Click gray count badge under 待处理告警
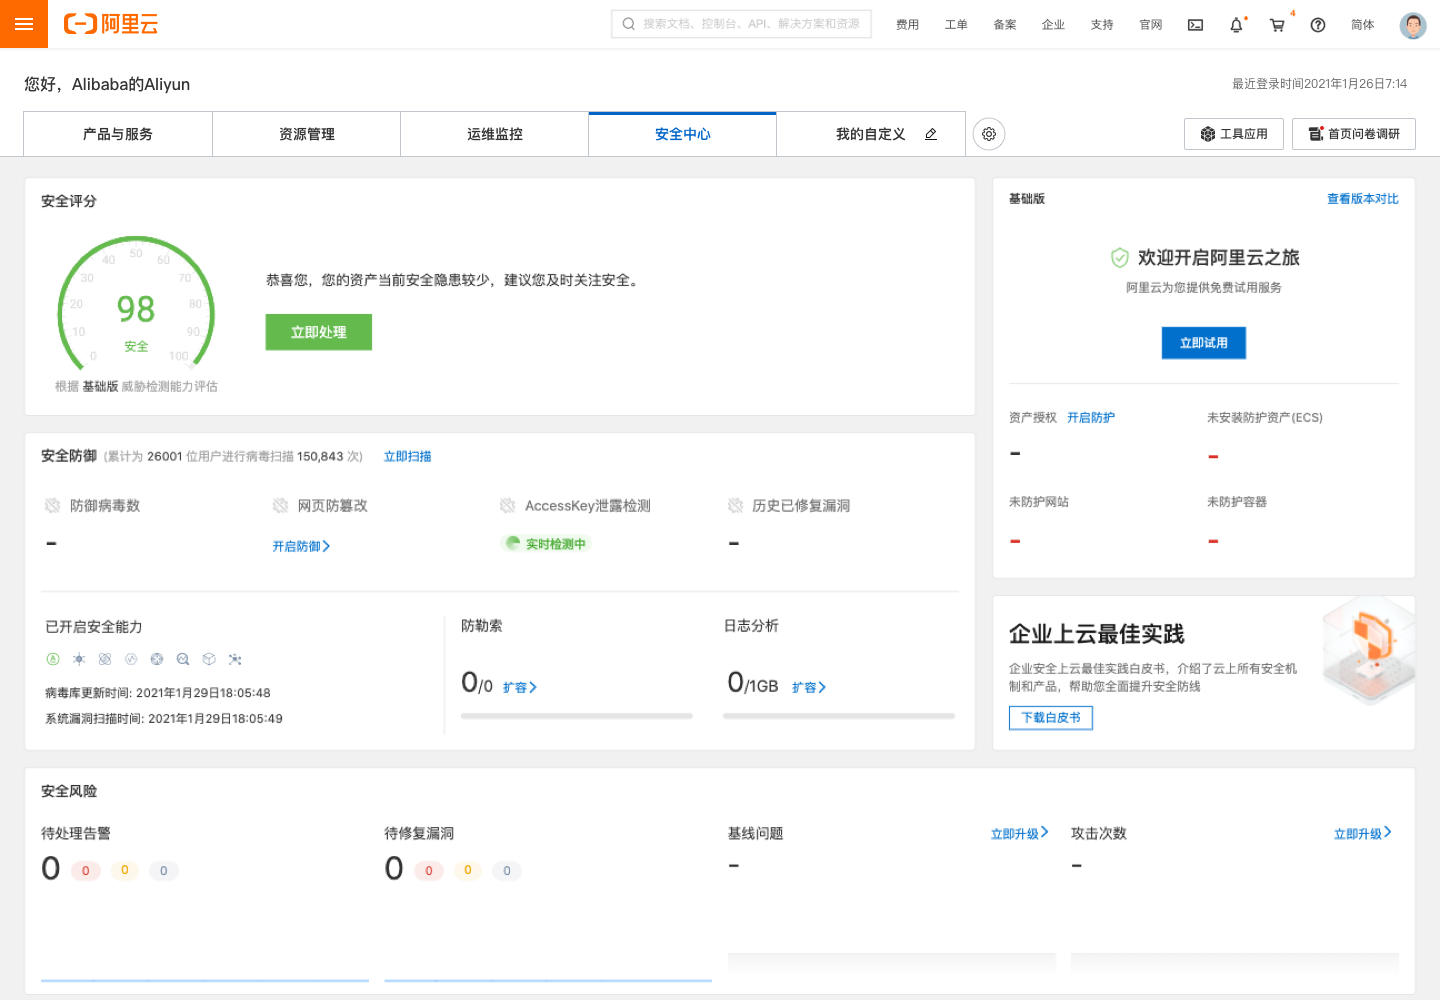 [164, 870]
